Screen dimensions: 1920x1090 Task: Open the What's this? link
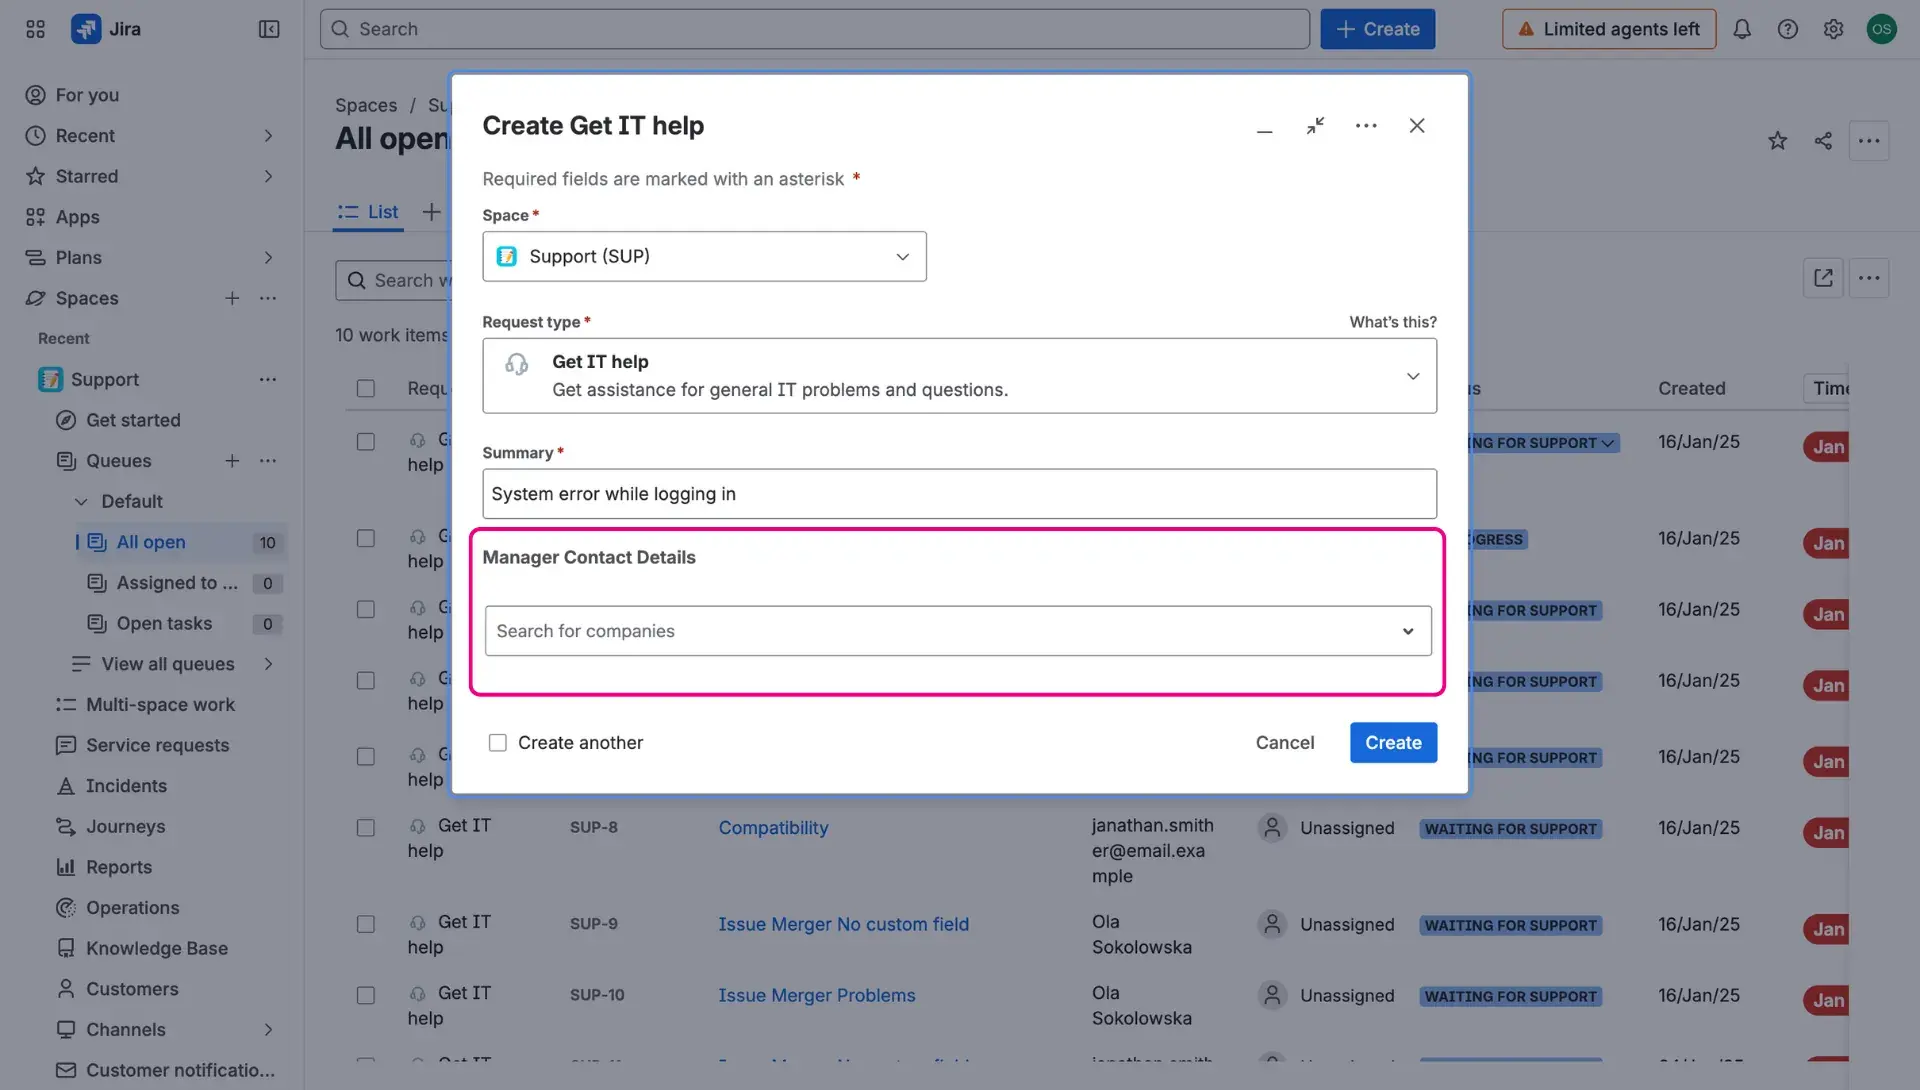point(1391,322)
